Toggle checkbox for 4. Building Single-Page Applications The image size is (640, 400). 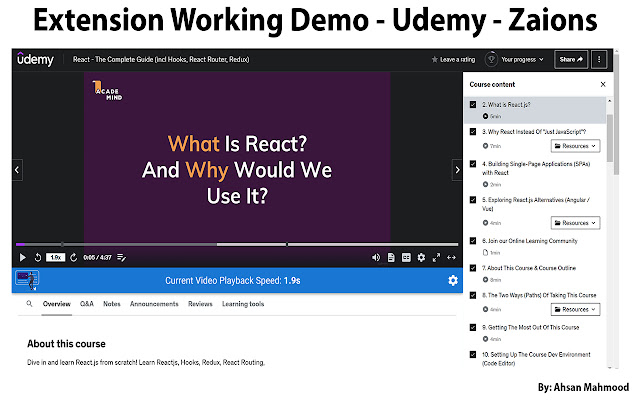473,164
